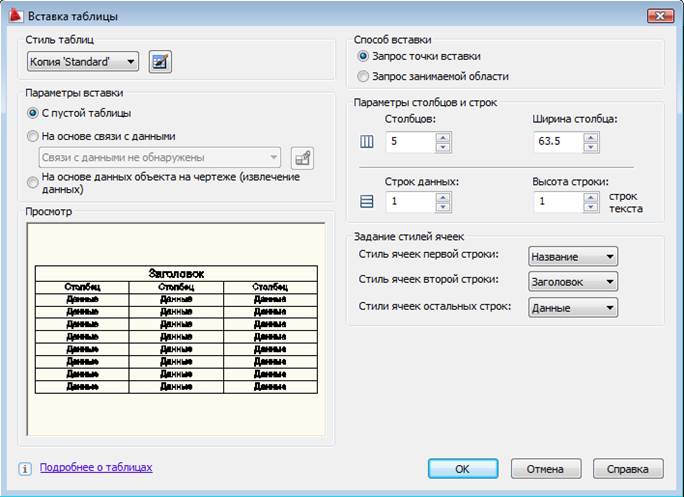The image size is (684, 497).
Task: Expand the second row cell style dropdown Заголовок
Action: click(573, 281)
